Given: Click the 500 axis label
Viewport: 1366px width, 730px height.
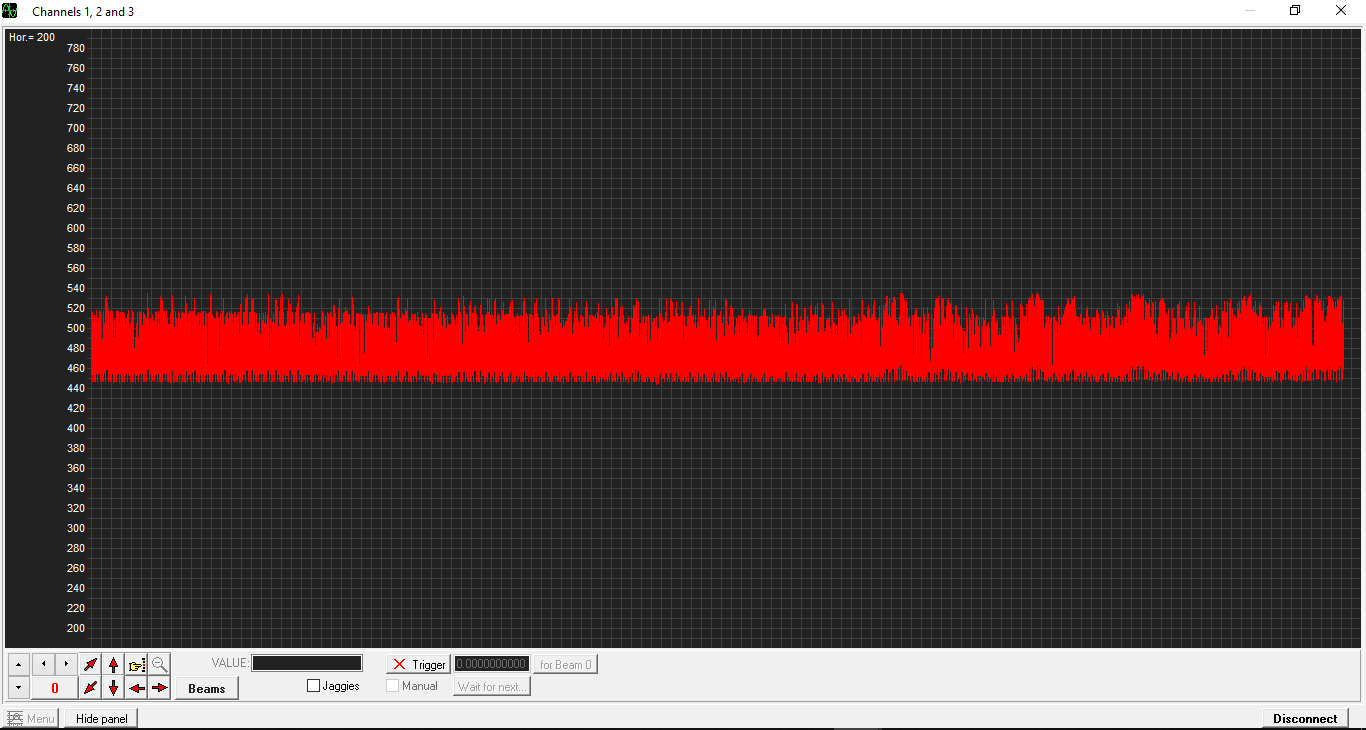Looking at the screenshot, I should pyautogui.click(x=76, y=328).
